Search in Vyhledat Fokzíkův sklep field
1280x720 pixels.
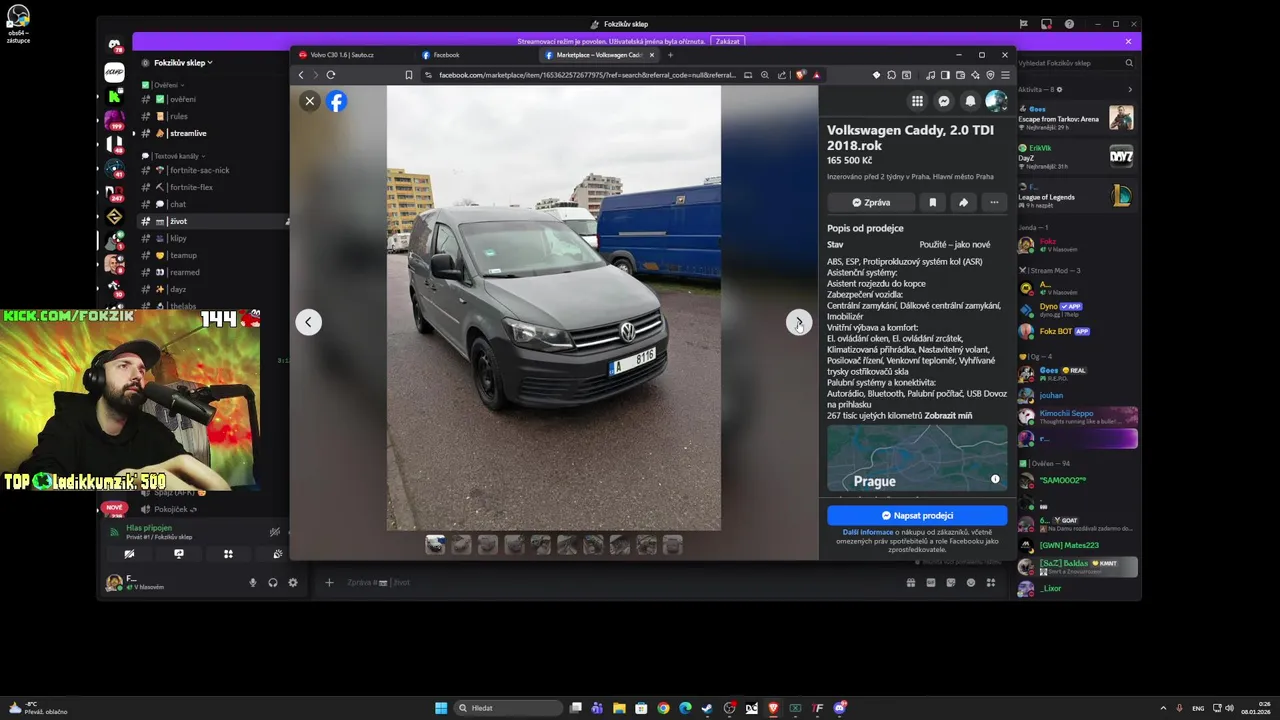click(1076, 63)
